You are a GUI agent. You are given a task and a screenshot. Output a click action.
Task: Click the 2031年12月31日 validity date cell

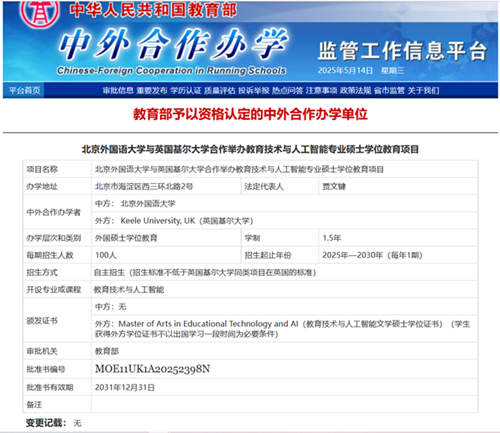pyautogui.click(x=285, y=387)
